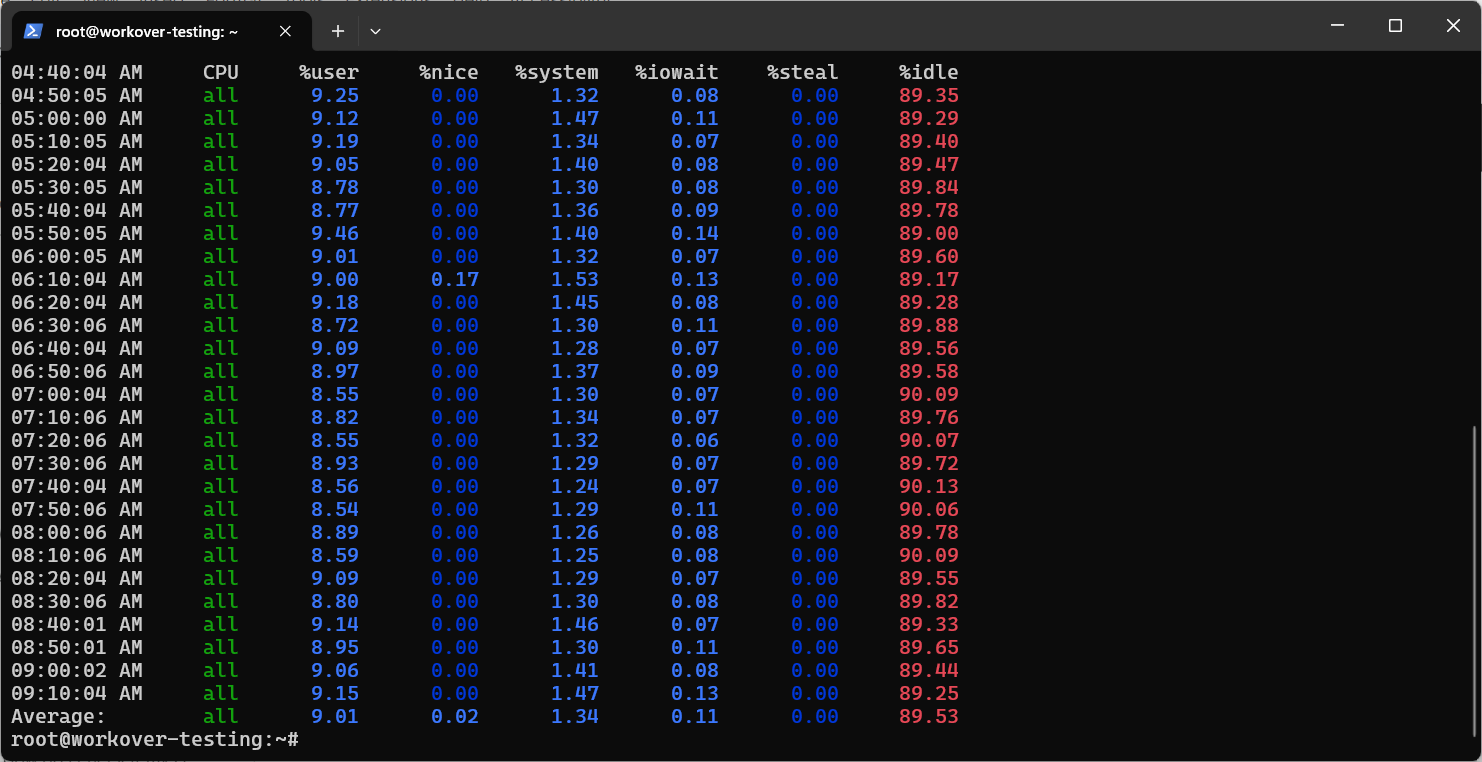The width and height of the screenshot is (1482, 762).
Task: Click the empty title bar area
Action: coord(800,27)
